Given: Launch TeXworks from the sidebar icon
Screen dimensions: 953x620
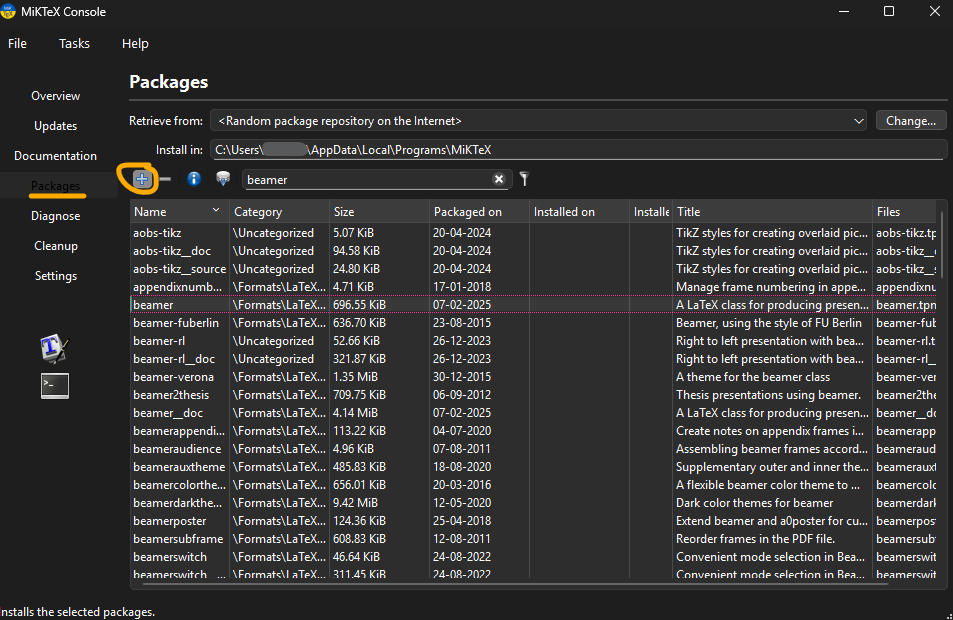Looking at the screenshot, I should (x=54, y=349).
